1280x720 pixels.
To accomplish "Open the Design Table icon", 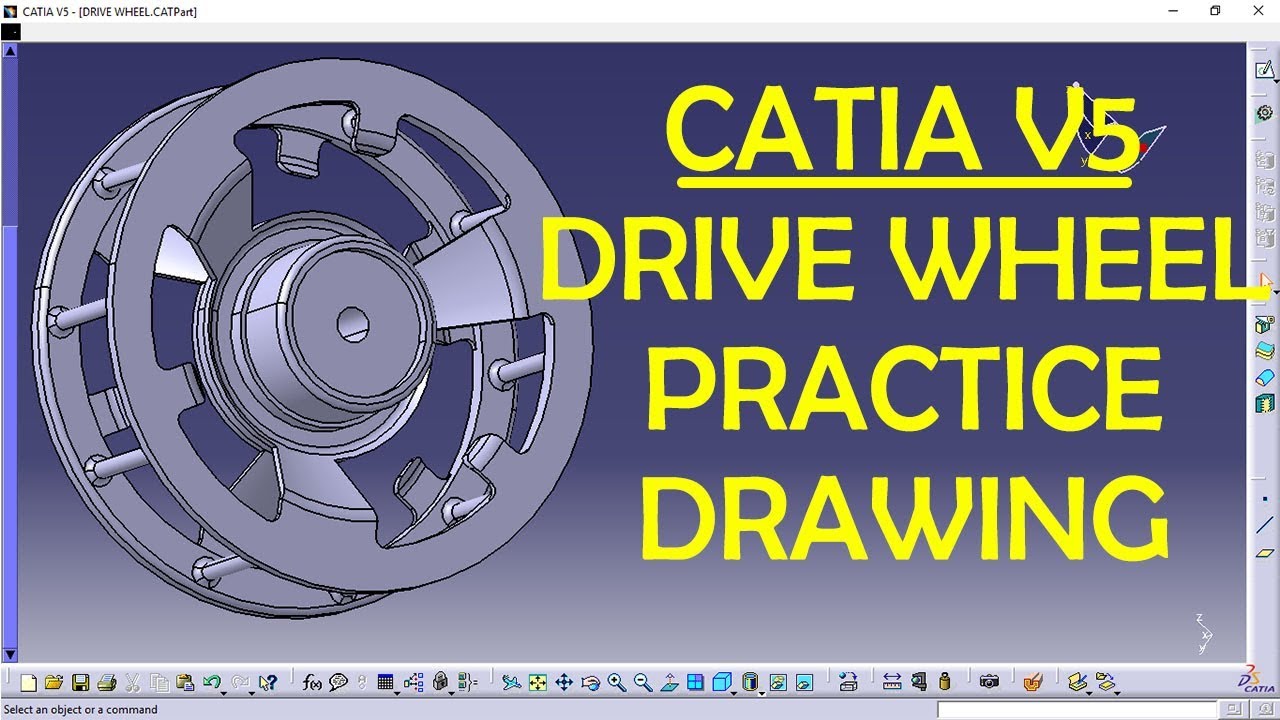I will pyautogui.click(x=386, y=683).
